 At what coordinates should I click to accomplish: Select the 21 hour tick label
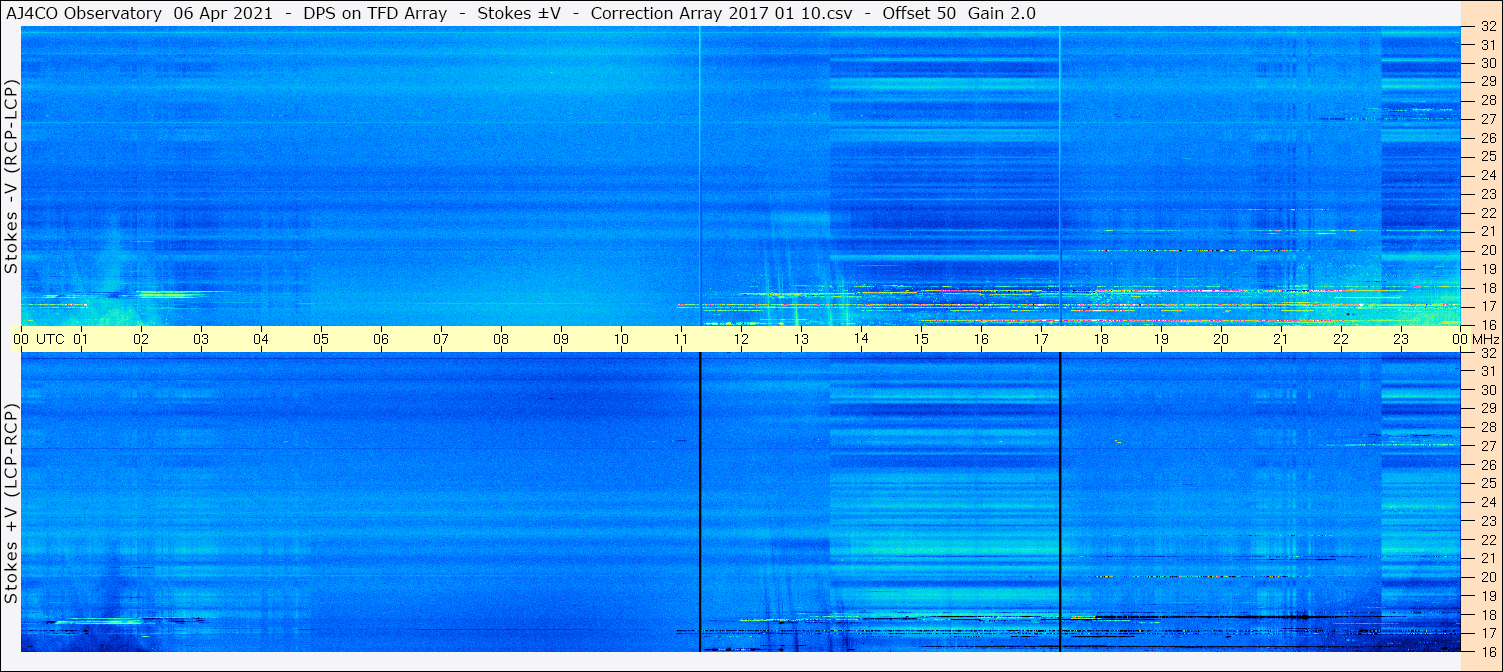[x=1281, y=339]
